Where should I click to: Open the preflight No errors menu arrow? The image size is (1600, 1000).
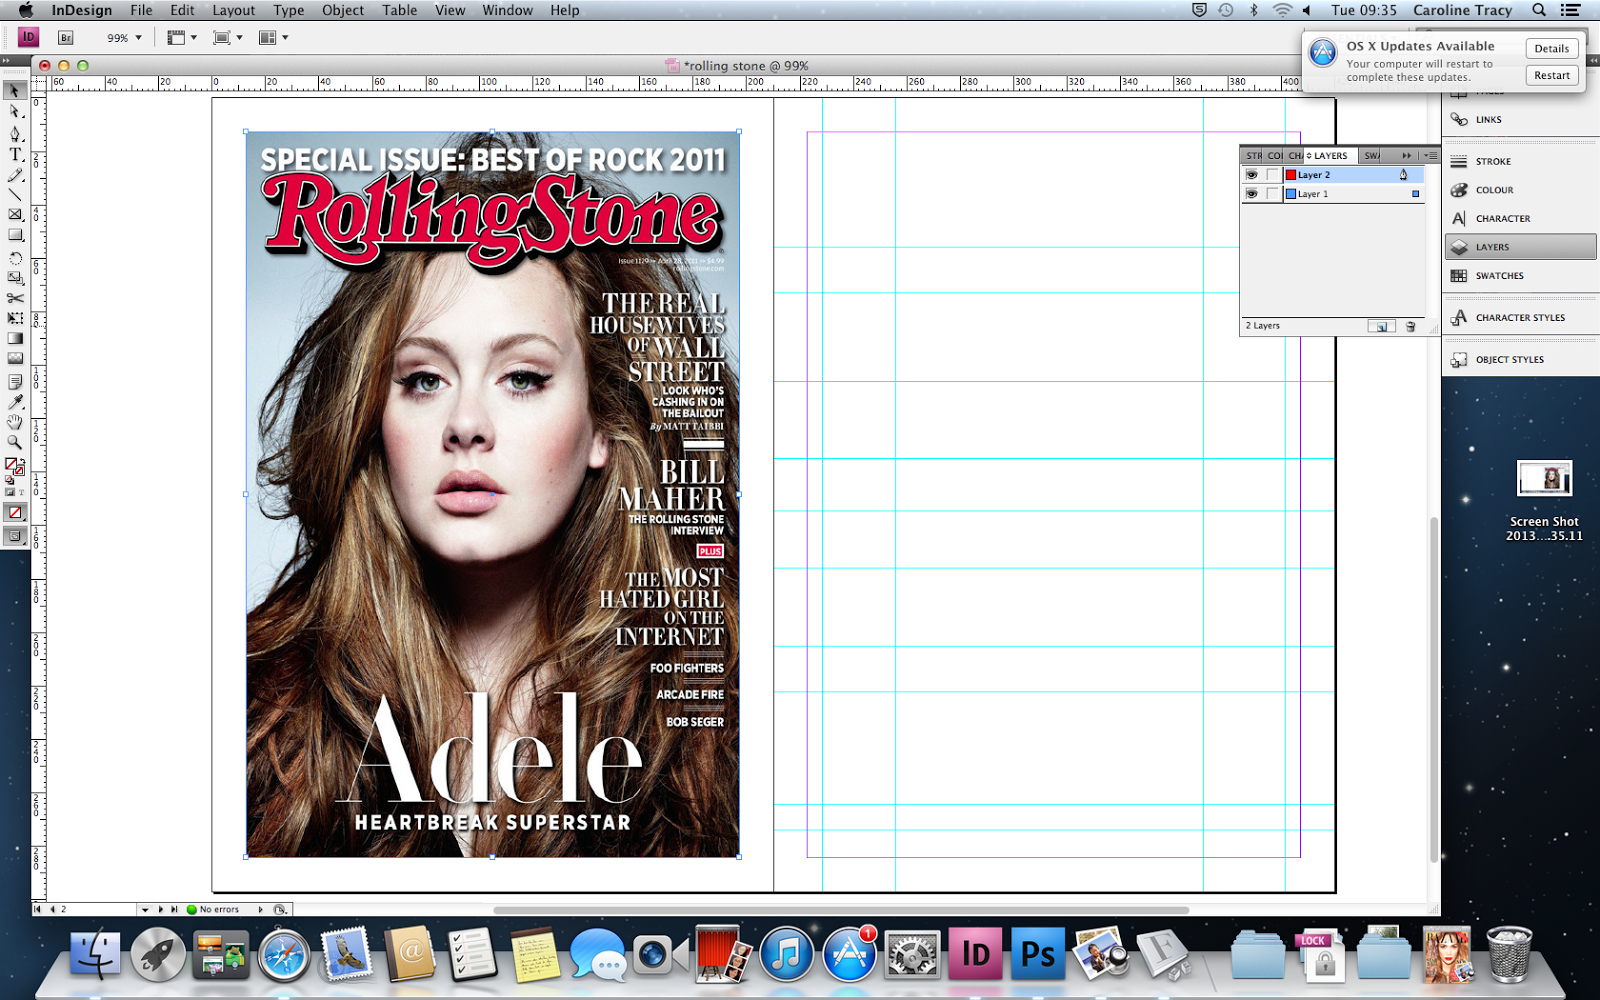[261, 910]
